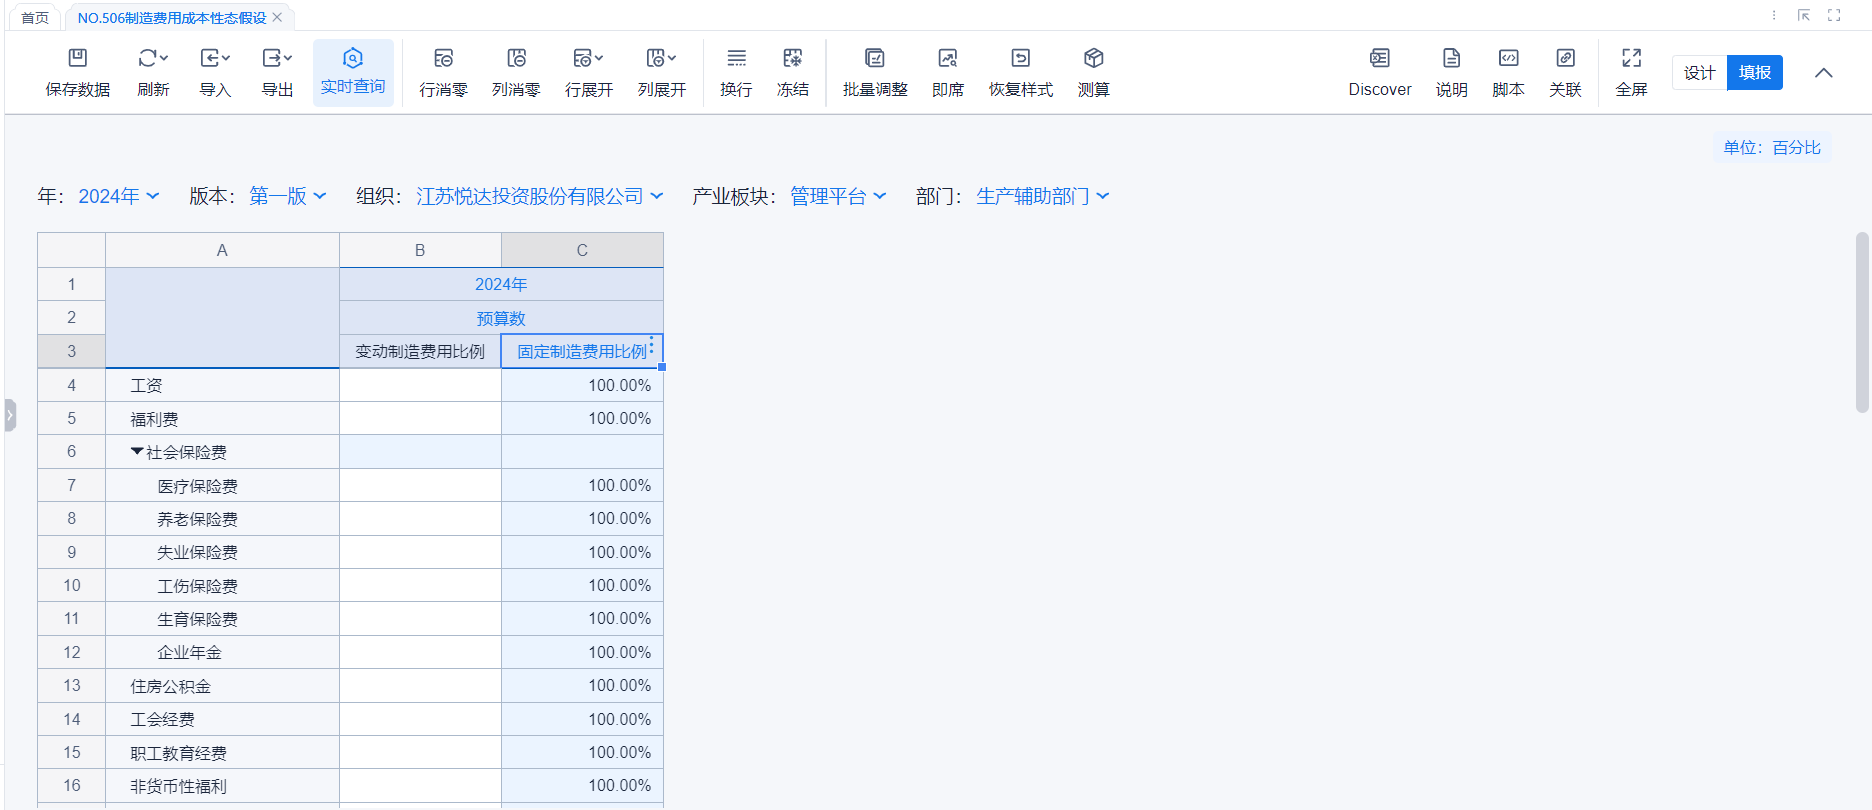
Task: Open the Discover panel icon
Action: [x=1379, y=59]
